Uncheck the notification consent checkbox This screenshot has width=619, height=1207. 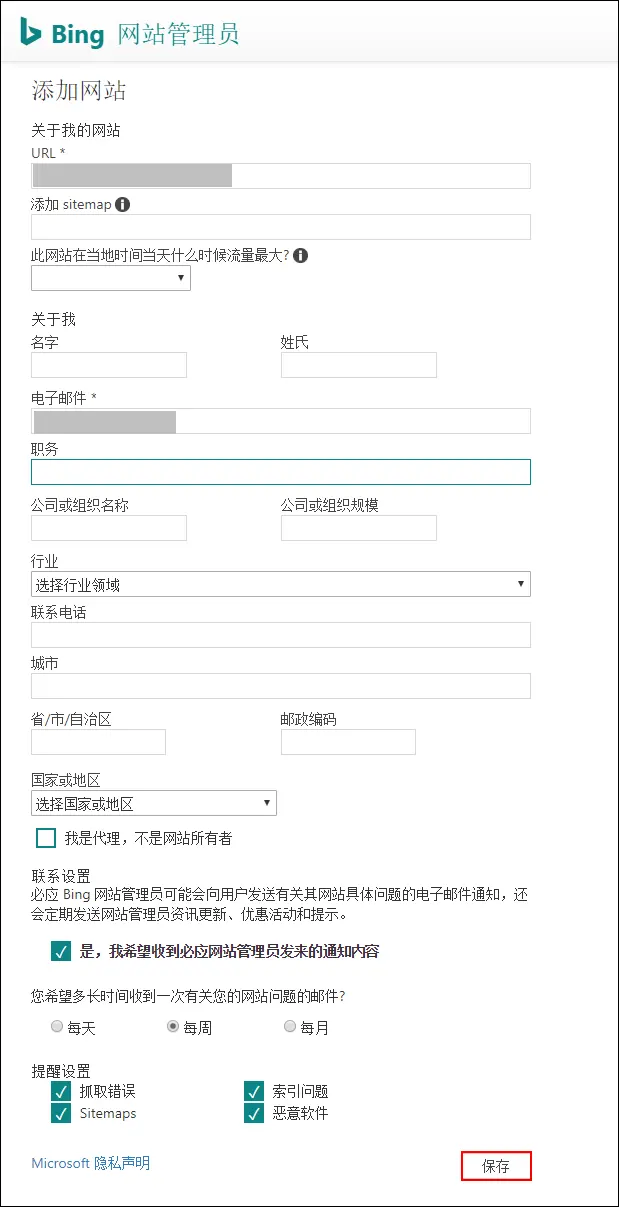click(x=61, y=951)
